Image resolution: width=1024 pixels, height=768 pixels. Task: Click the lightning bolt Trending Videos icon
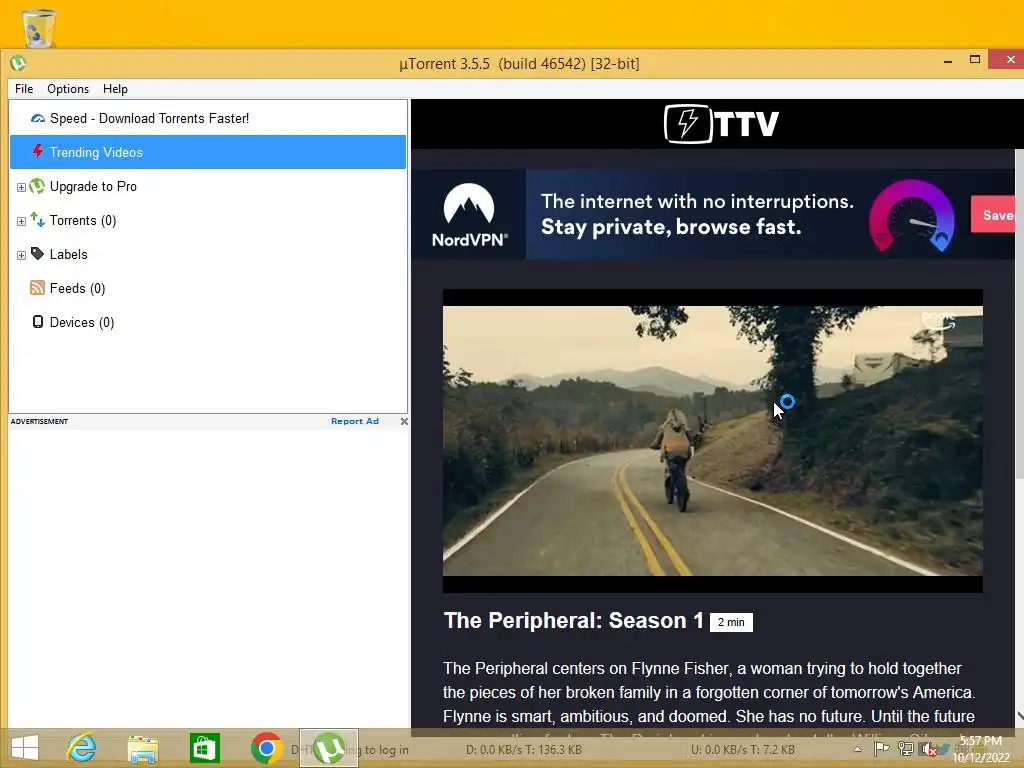click(38, 152)
